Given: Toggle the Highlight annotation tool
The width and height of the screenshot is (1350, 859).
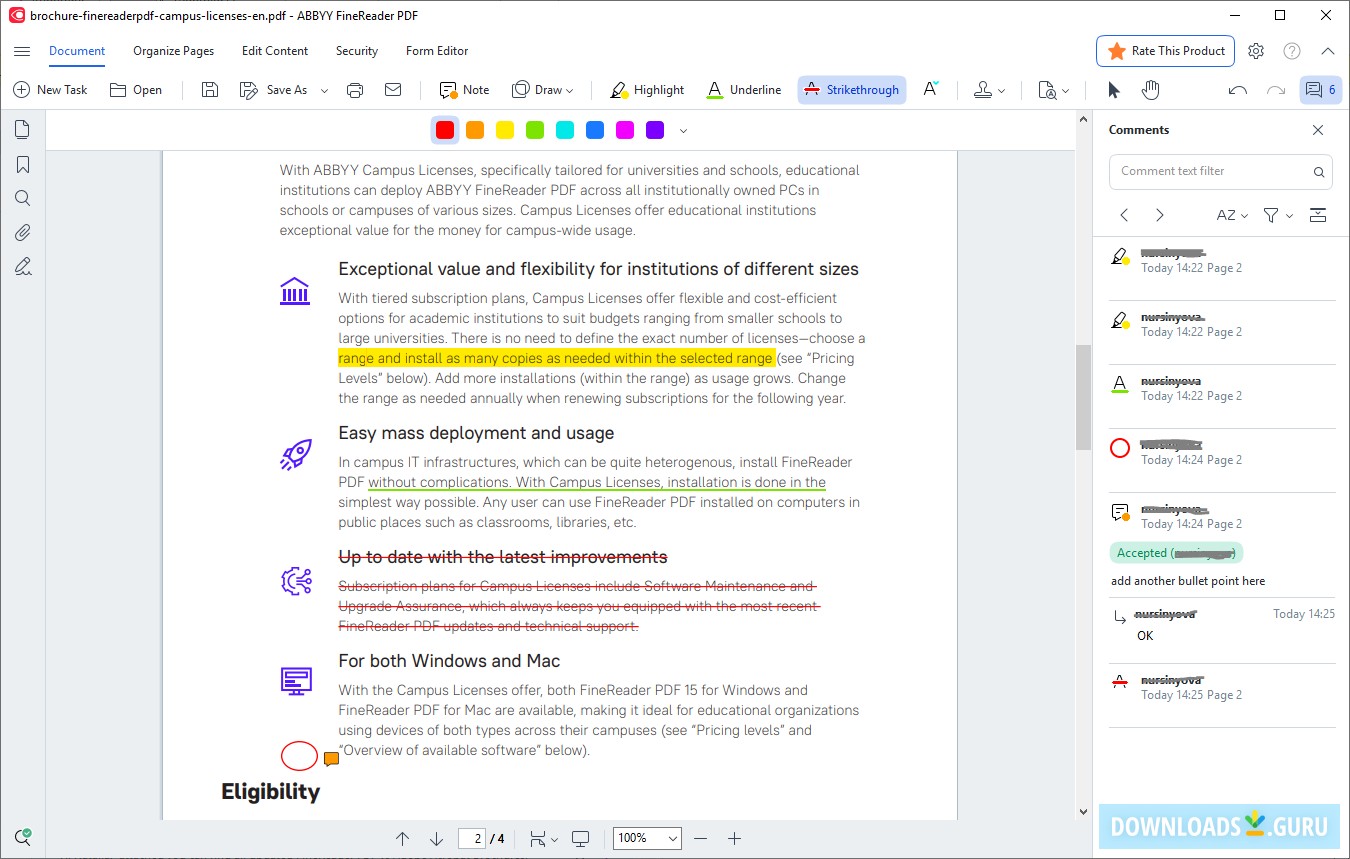Looking at the screenshot, I should tap(647, 90).
